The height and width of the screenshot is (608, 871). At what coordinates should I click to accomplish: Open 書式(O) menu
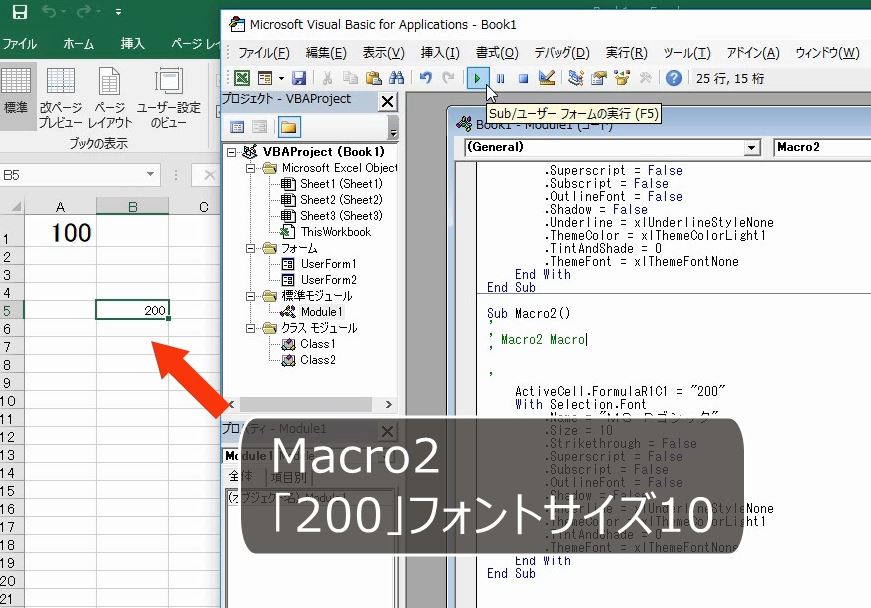[x=497, y=53]
